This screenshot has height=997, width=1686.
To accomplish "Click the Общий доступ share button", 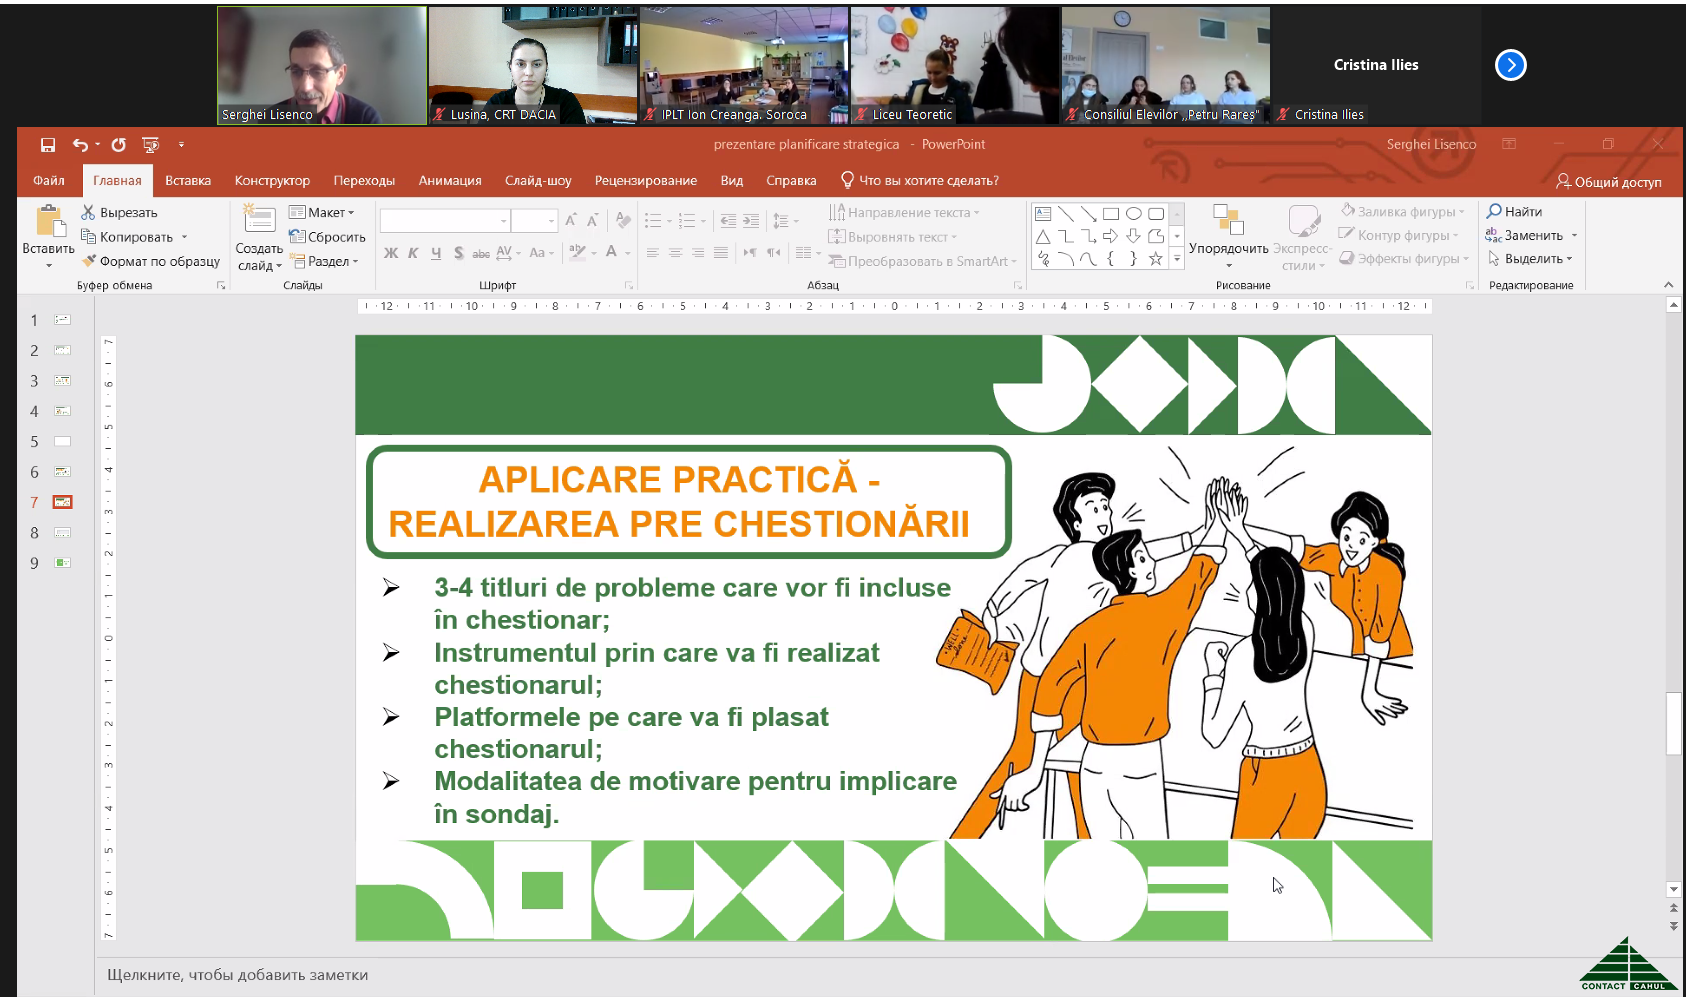I will [1608, 182].
